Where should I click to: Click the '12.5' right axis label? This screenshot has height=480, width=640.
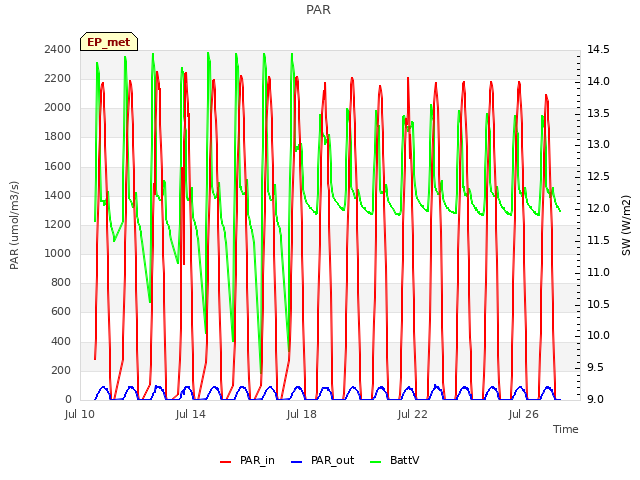[x=598, y=176]
